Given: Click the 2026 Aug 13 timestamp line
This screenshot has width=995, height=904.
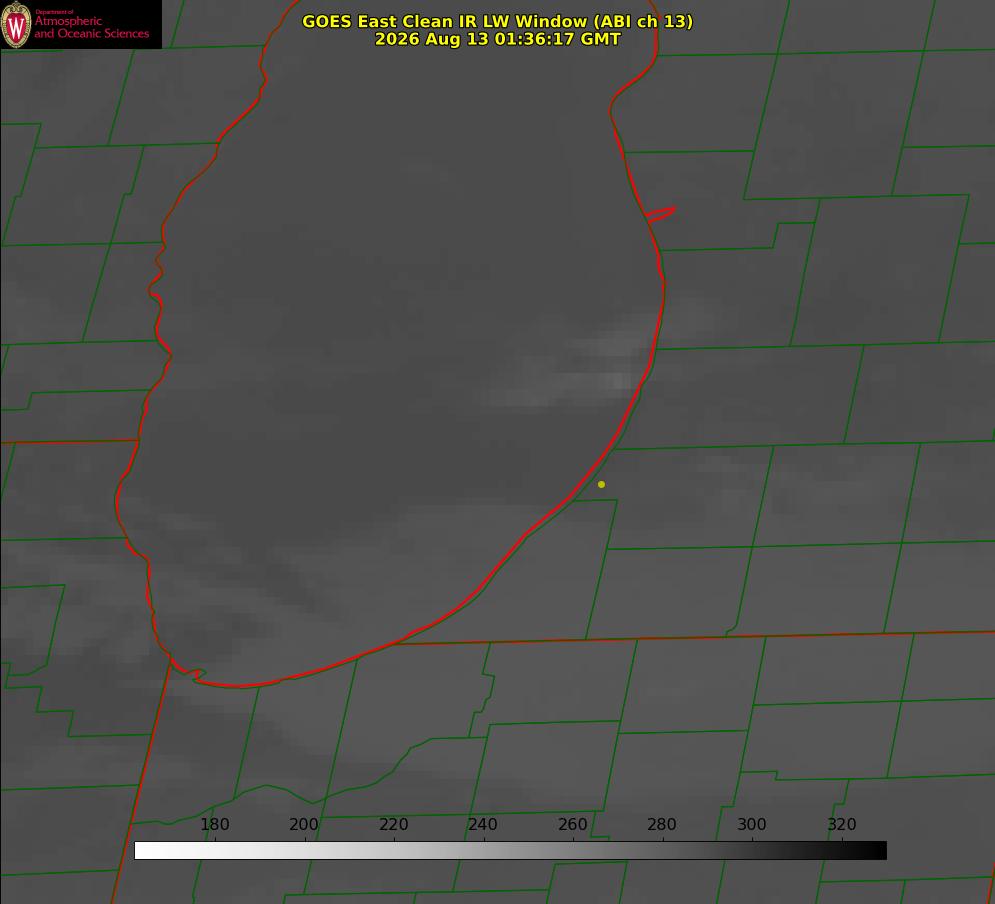Looking at the screenshot, I should (x=497, y=39).
